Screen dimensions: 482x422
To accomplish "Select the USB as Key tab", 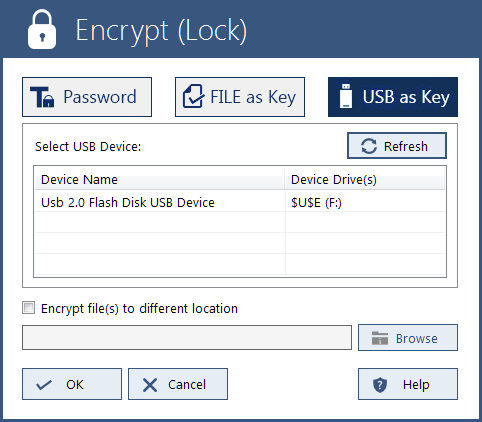I will tap(393, 97).
